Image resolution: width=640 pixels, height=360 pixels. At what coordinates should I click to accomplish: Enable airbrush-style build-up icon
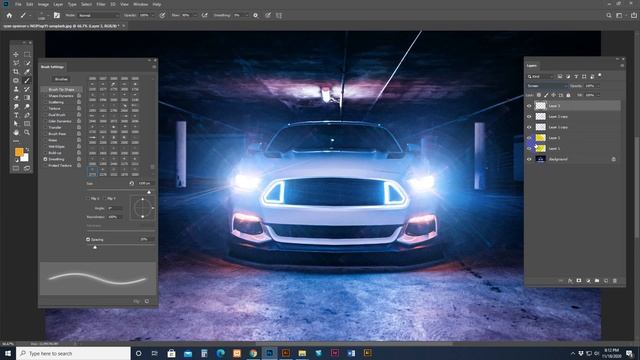pos(204,16)
